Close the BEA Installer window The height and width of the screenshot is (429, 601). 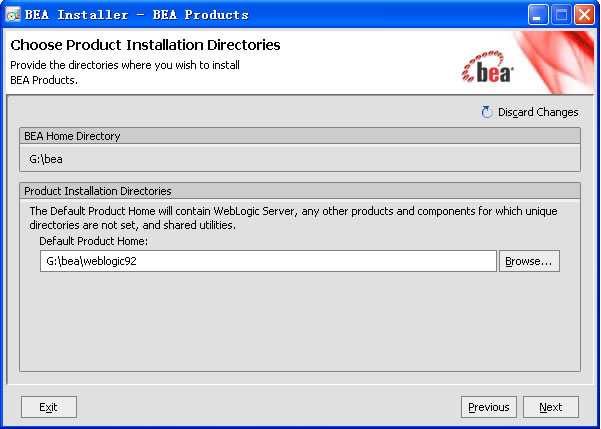coord(585,15)
